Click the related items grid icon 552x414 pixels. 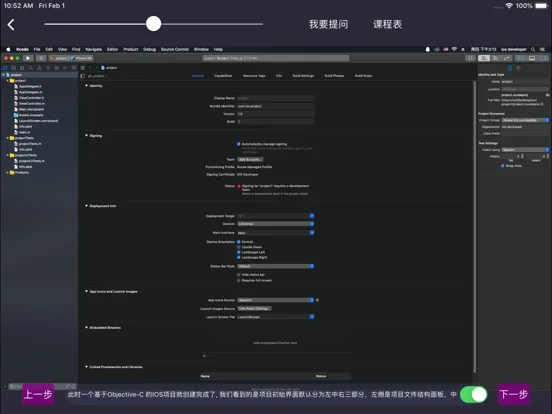tap(83, 68)
